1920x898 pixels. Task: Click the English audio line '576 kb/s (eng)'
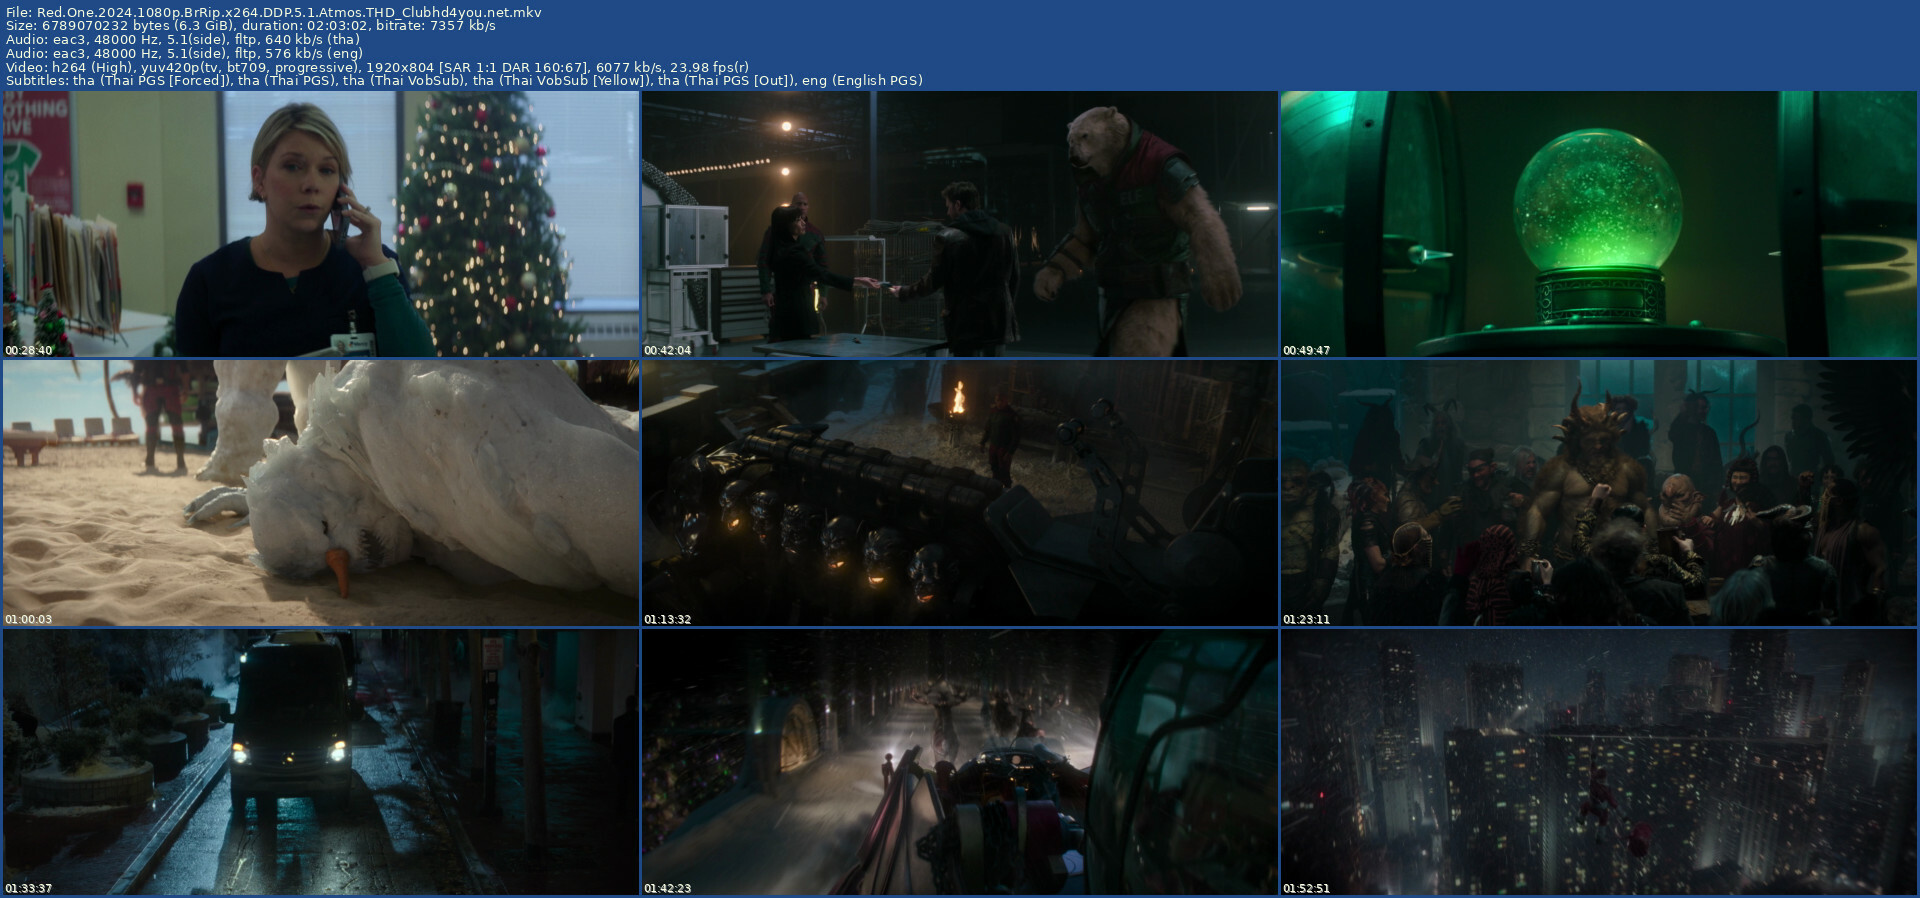pyautogui.click(x=184, y=53)
